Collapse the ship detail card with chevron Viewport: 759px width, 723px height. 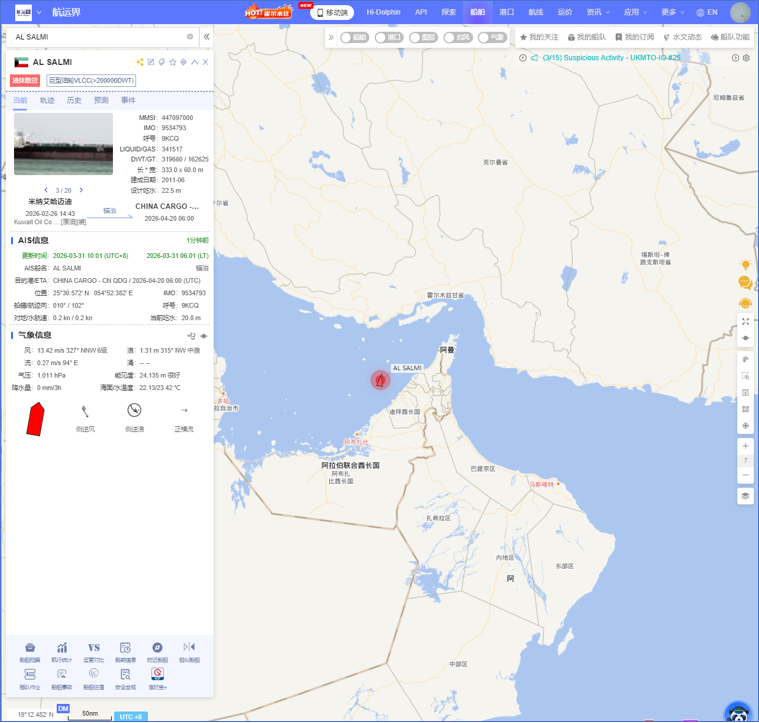pyautogui.click(x=195, y=62)
